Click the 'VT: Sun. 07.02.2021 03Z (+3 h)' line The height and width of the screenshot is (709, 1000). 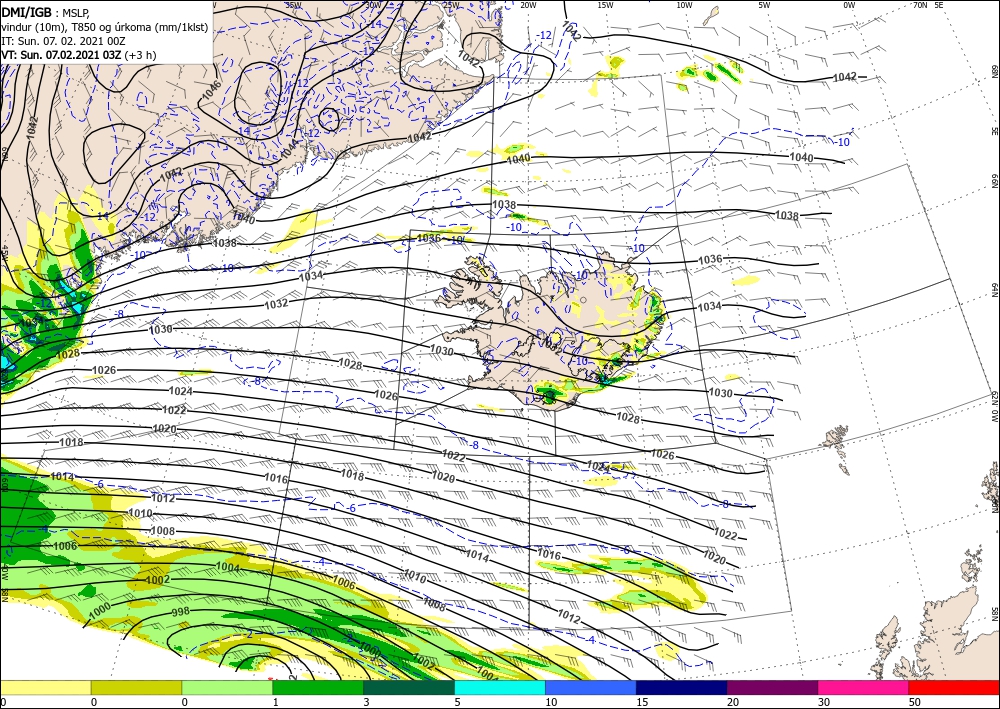78,55
